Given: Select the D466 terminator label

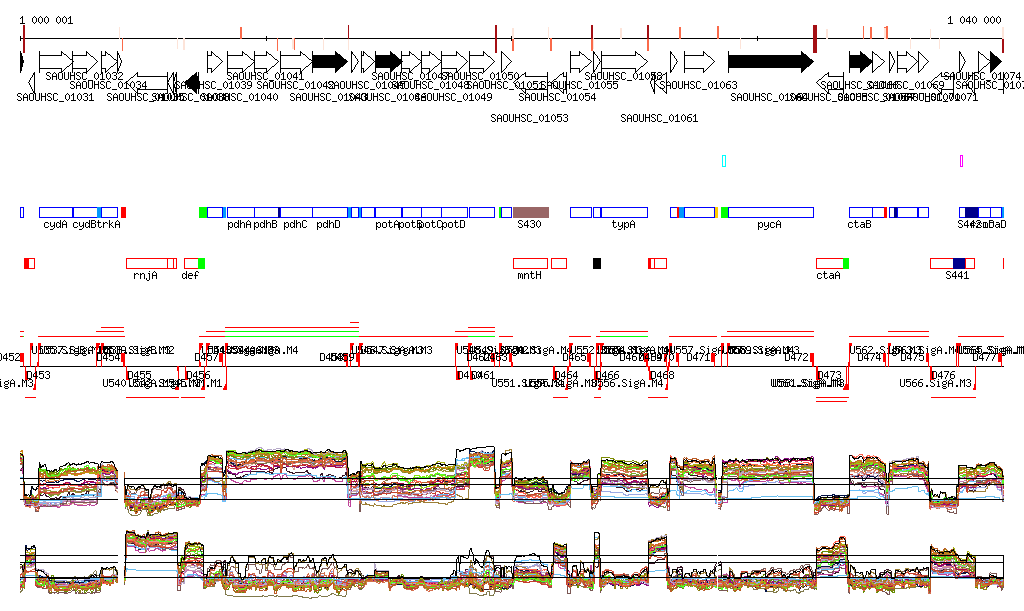Looking at the screenshot, I should pos(607,375).
